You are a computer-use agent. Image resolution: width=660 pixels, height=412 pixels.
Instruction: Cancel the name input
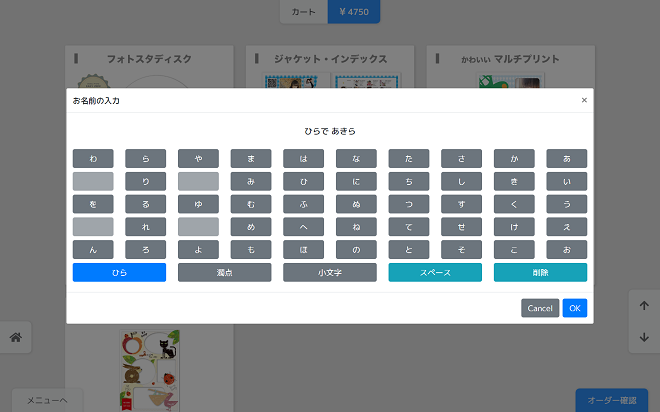pos(540,308)
